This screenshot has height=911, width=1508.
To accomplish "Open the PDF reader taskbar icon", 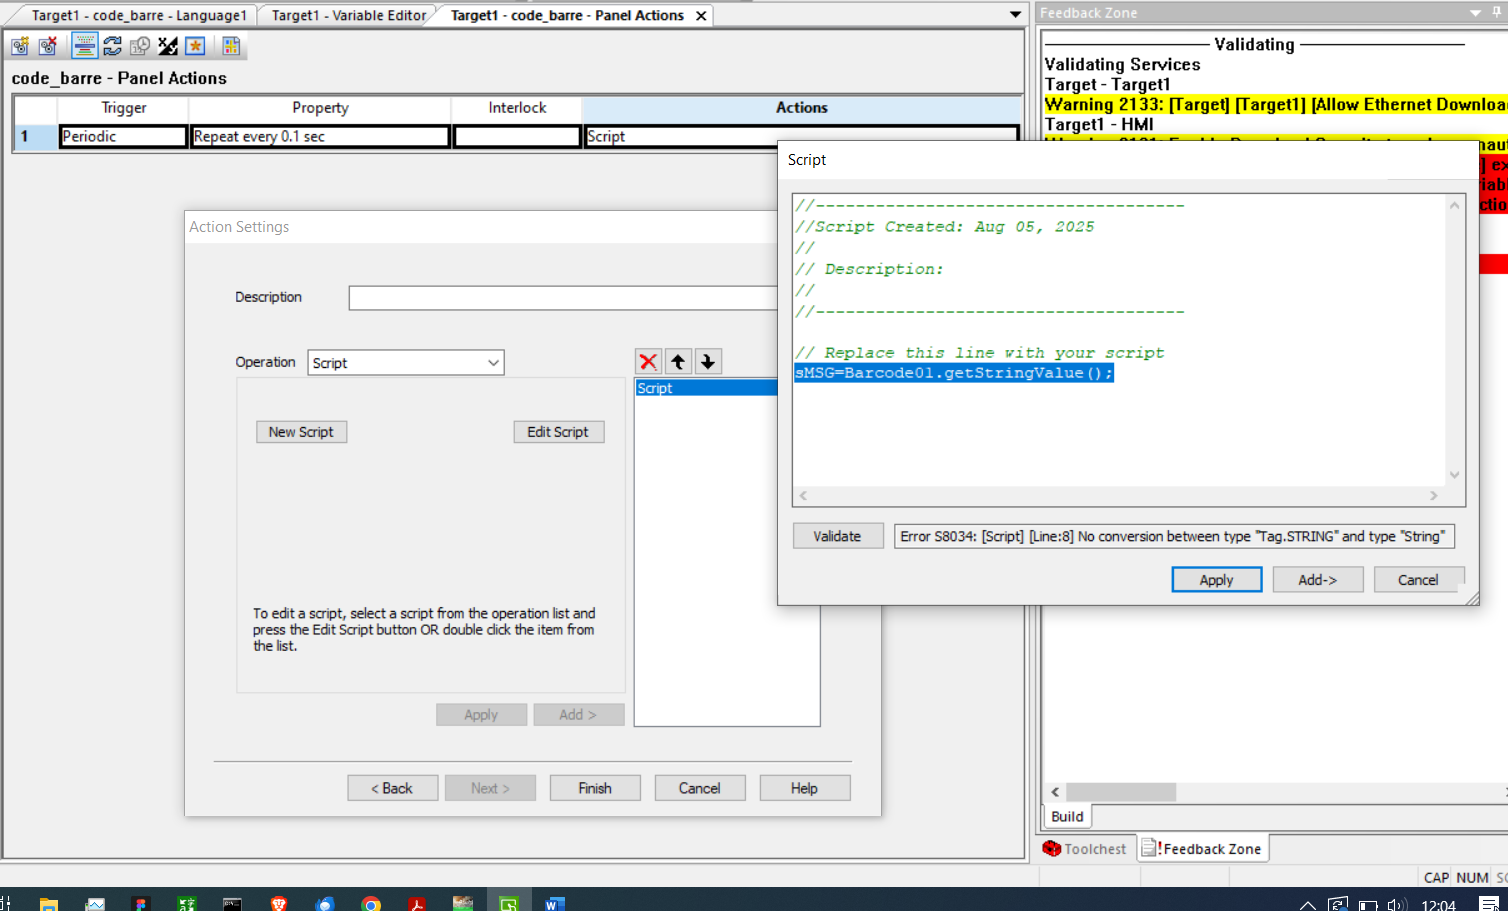I will point(417,903).
